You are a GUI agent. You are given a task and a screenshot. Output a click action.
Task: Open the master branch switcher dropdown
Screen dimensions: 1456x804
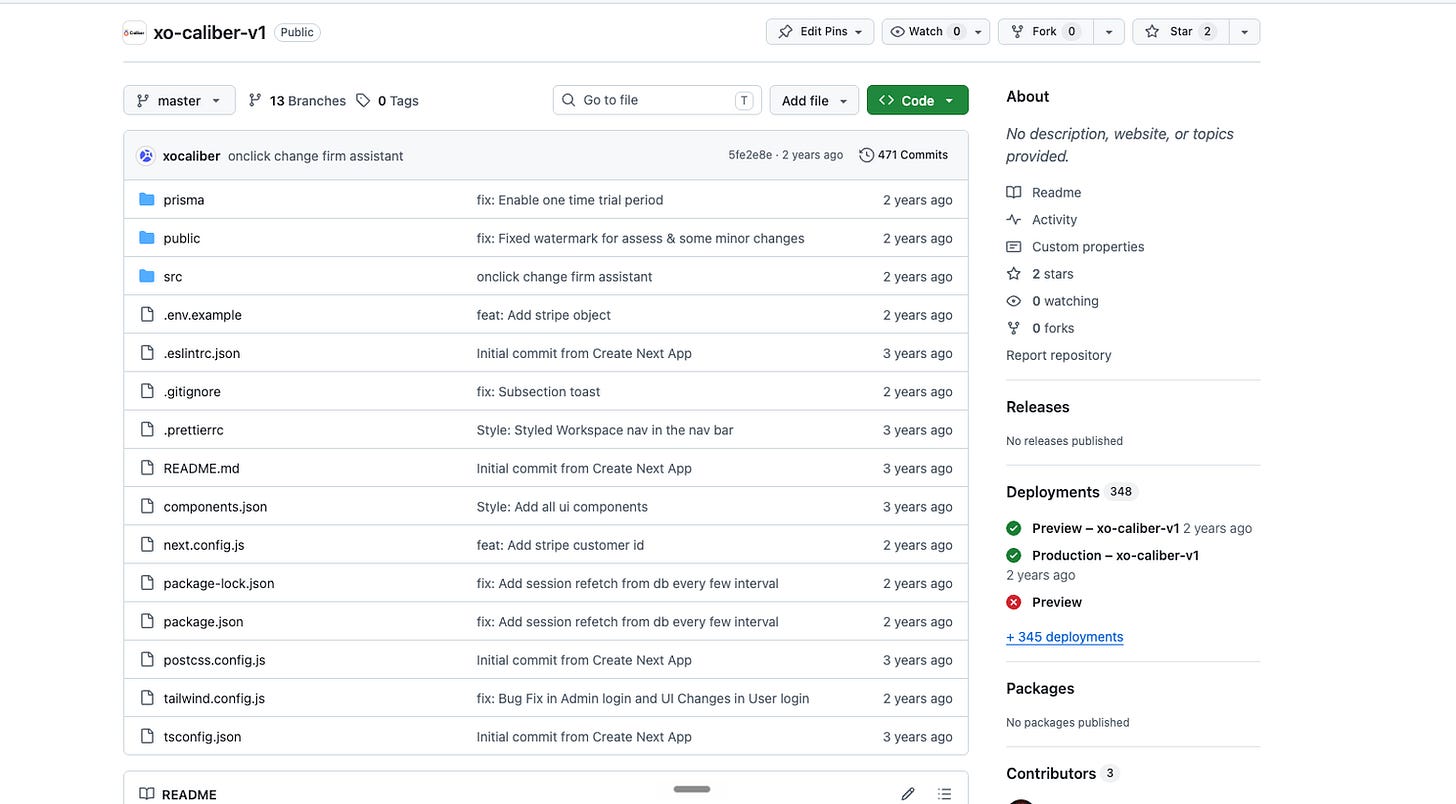[180, 100]
